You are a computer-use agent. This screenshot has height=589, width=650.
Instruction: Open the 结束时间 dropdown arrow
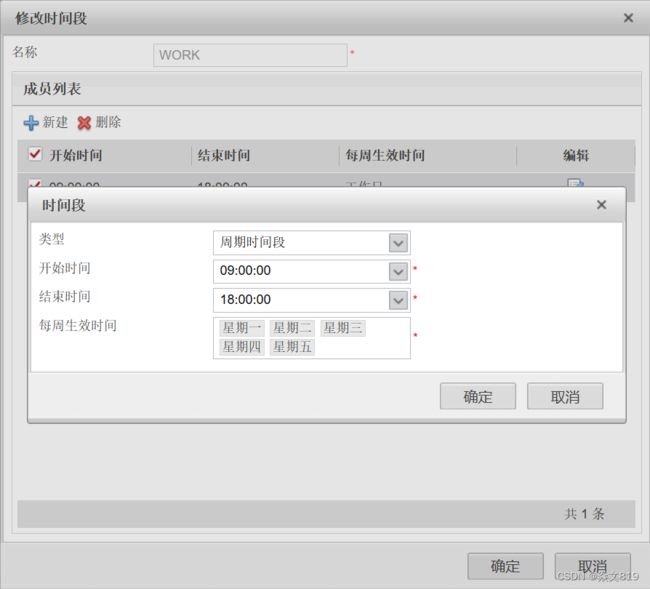(x=398, y=300)
